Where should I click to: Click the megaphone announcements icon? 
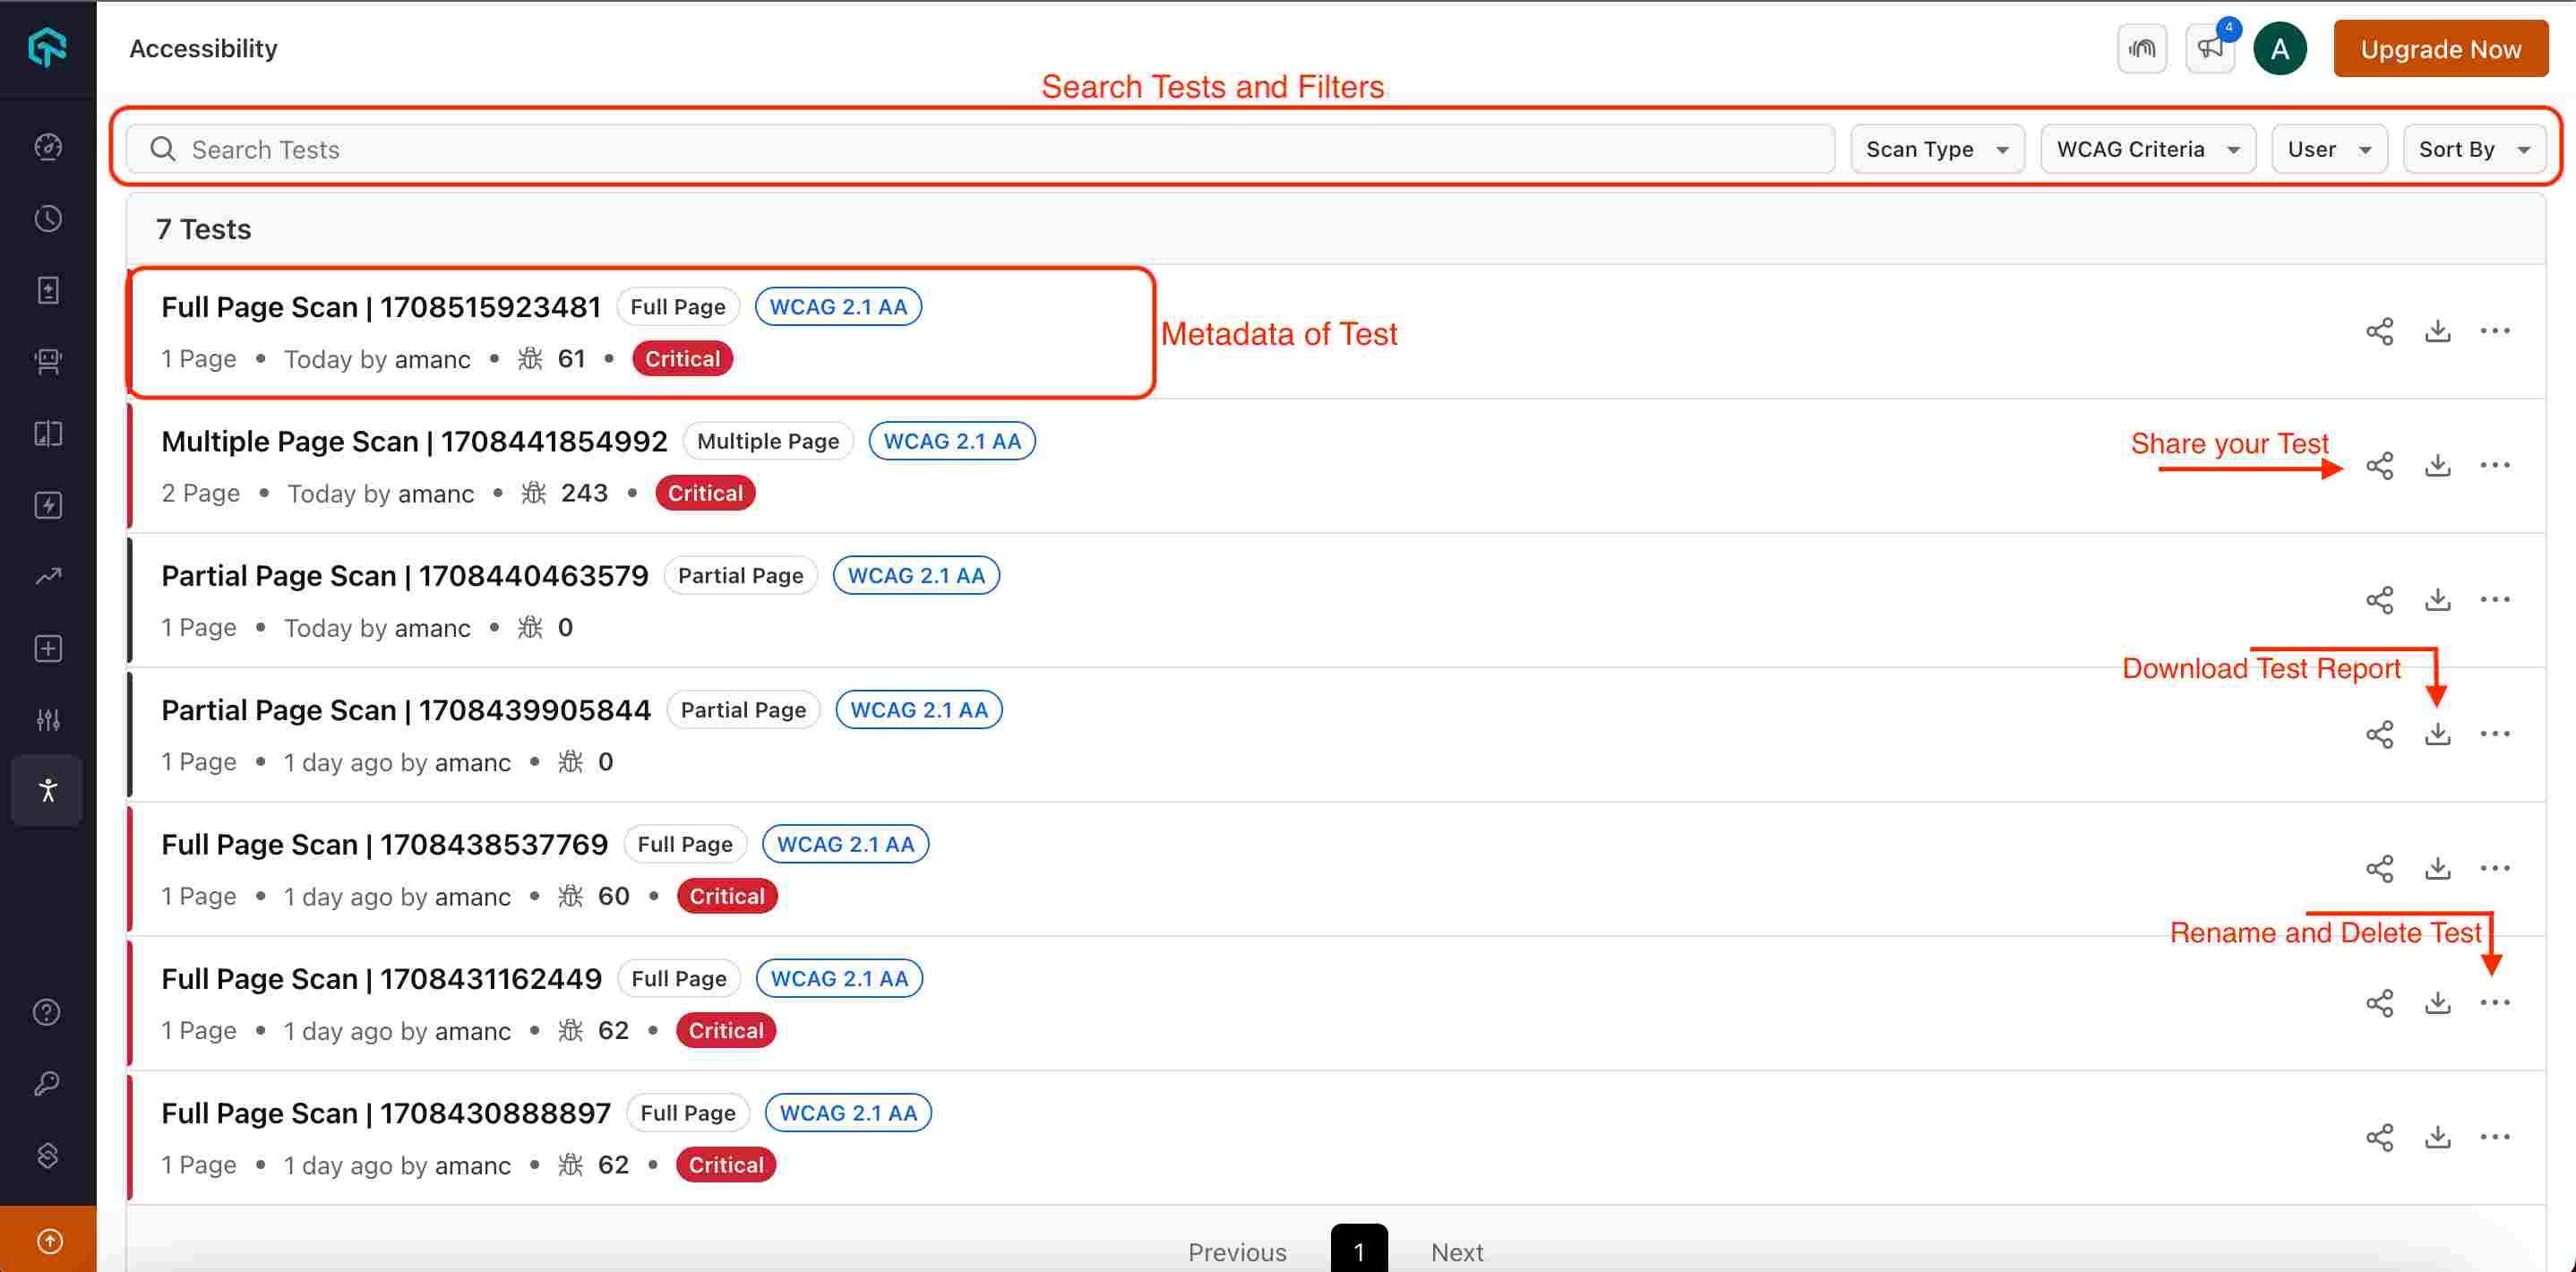(x=2209, y=49)
